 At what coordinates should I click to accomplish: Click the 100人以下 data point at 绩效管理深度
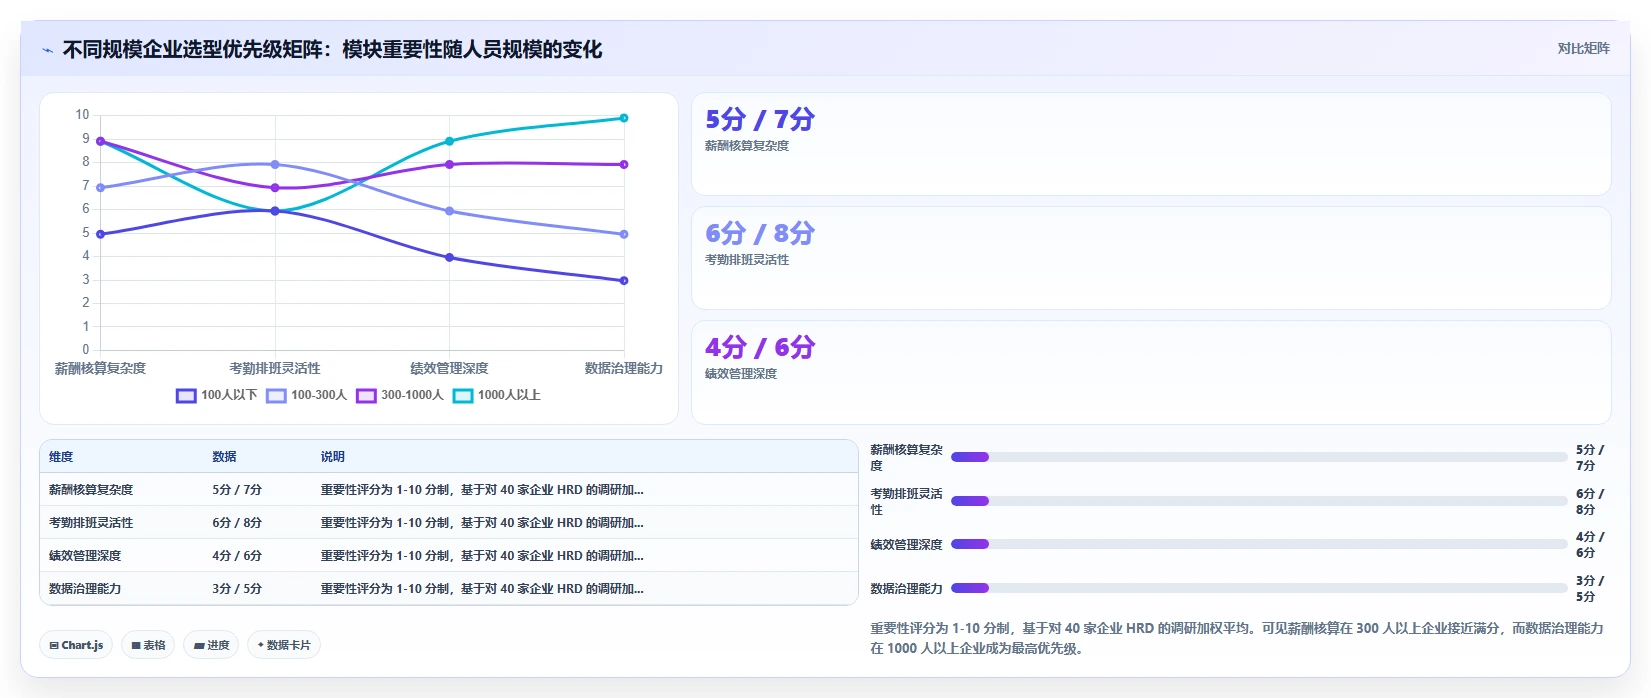click(x=449, y=258)
